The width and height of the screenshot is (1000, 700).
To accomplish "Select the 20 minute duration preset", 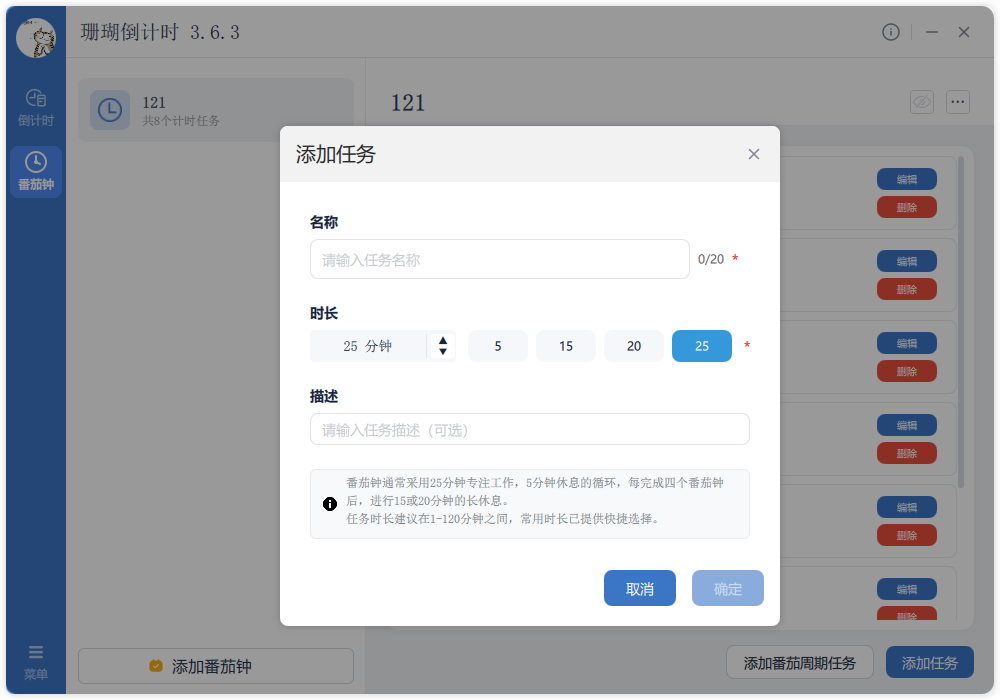I will pyautogui.click(x=633, y=345).
